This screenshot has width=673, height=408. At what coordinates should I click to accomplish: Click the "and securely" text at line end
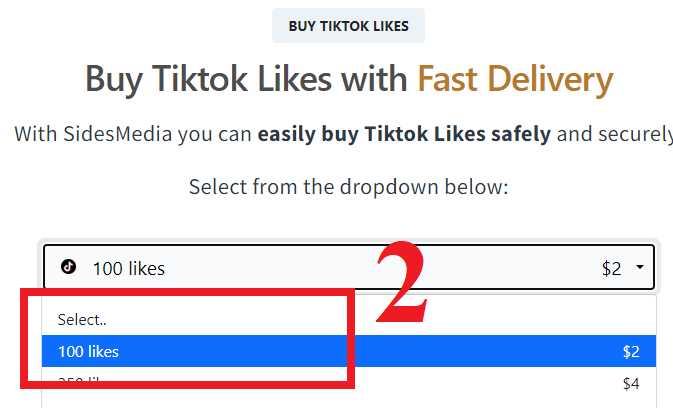[x=615, y=134]
